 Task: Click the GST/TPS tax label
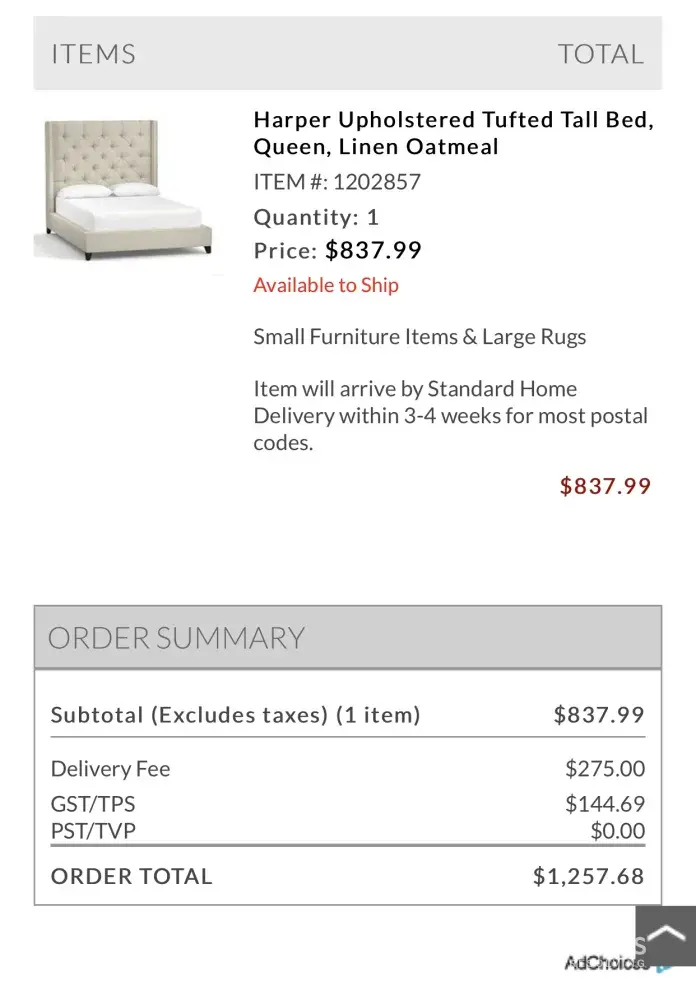[x=93, y=804]
